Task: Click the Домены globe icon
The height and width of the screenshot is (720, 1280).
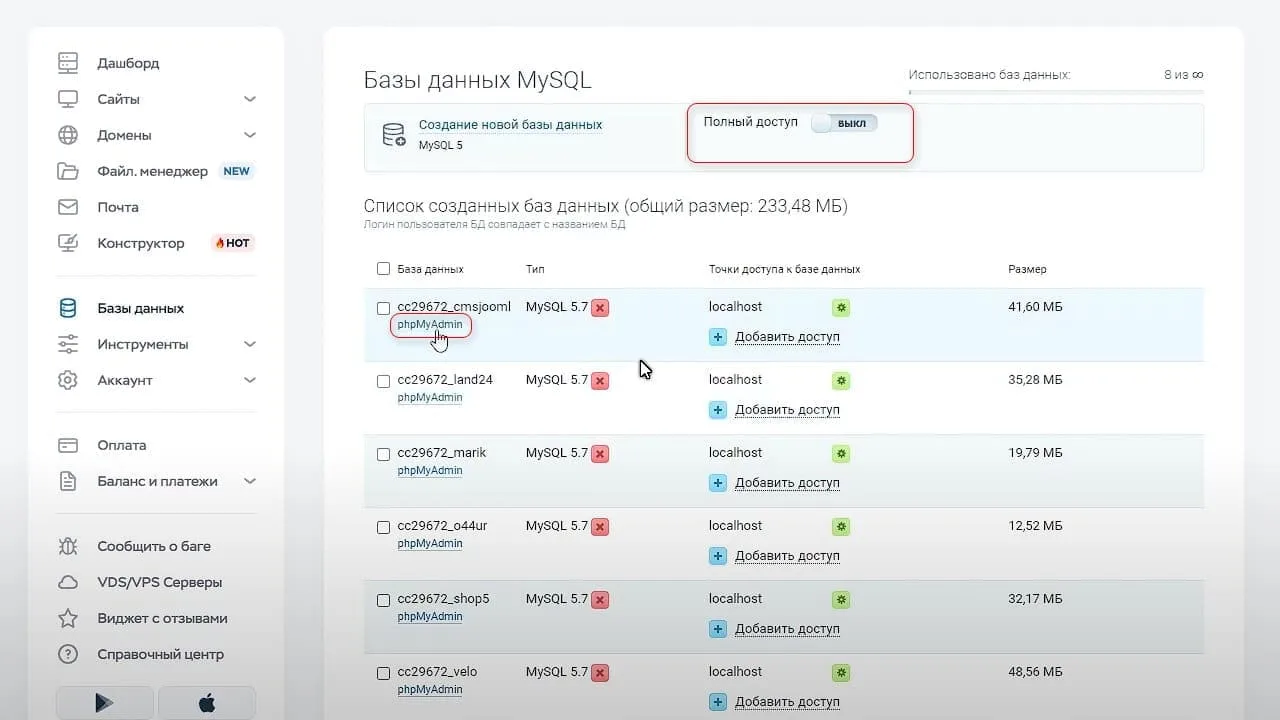Action: [68, 135]
